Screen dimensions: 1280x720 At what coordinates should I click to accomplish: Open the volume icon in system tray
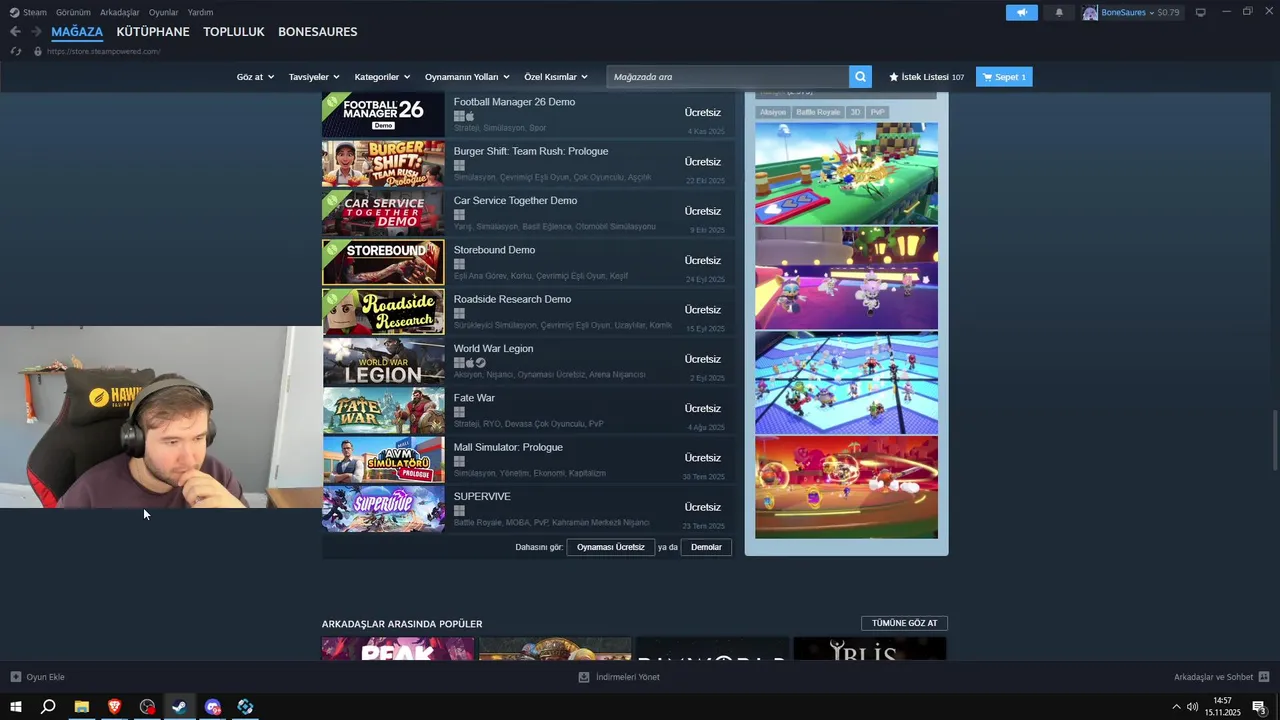click(1192, 707)
